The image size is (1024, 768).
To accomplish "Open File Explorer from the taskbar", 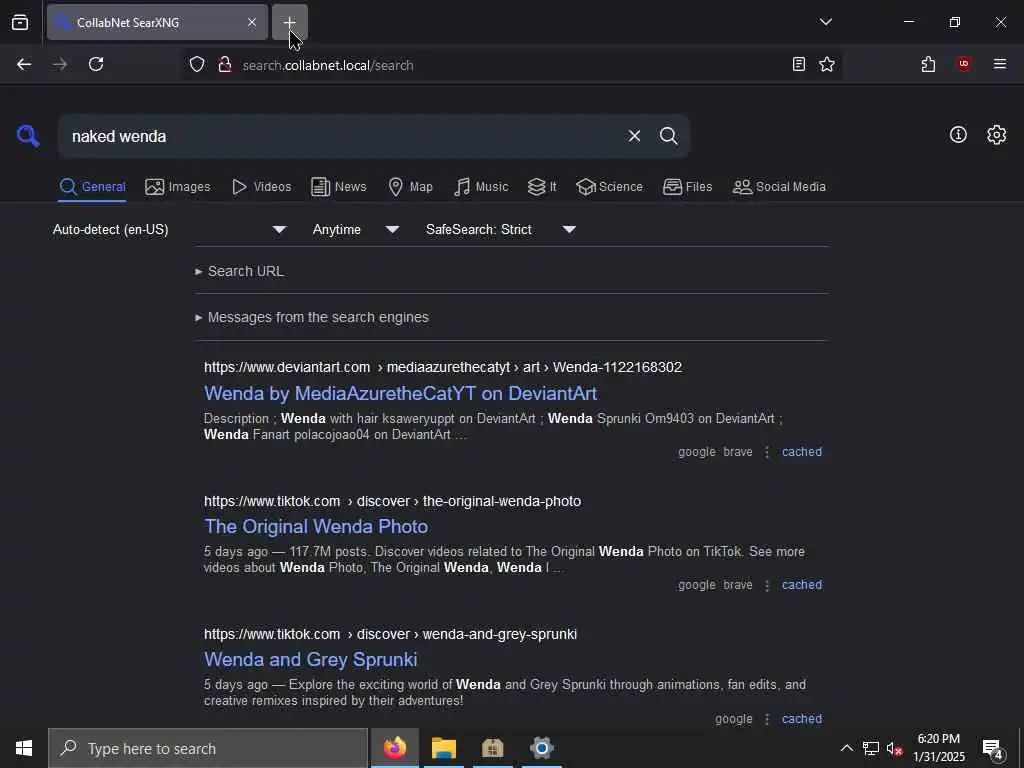I will 443,748.
